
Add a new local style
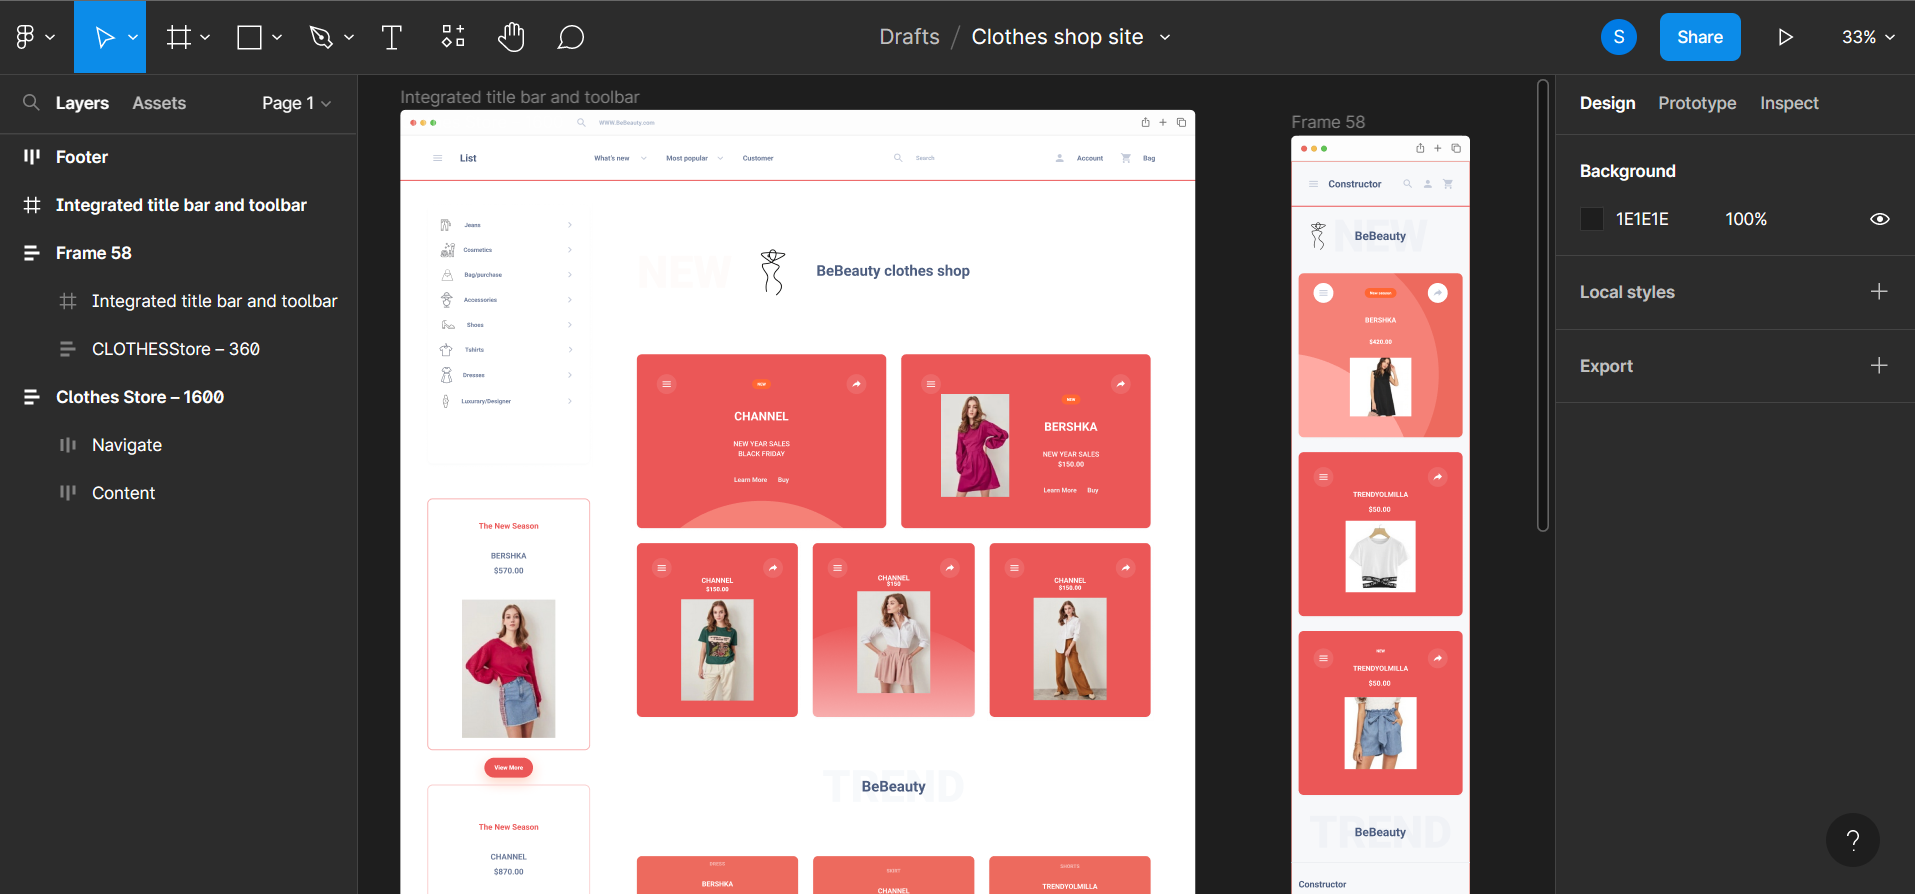[x=1878, y=292]
